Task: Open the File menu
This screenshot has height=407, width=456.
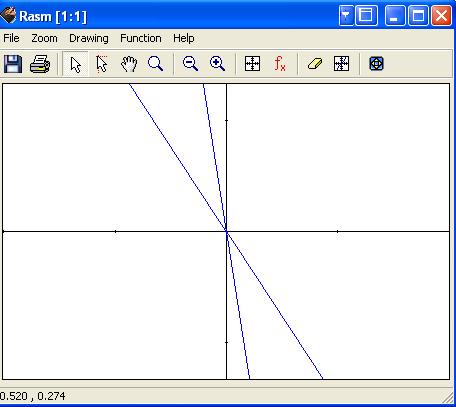Action: point(11,38)
